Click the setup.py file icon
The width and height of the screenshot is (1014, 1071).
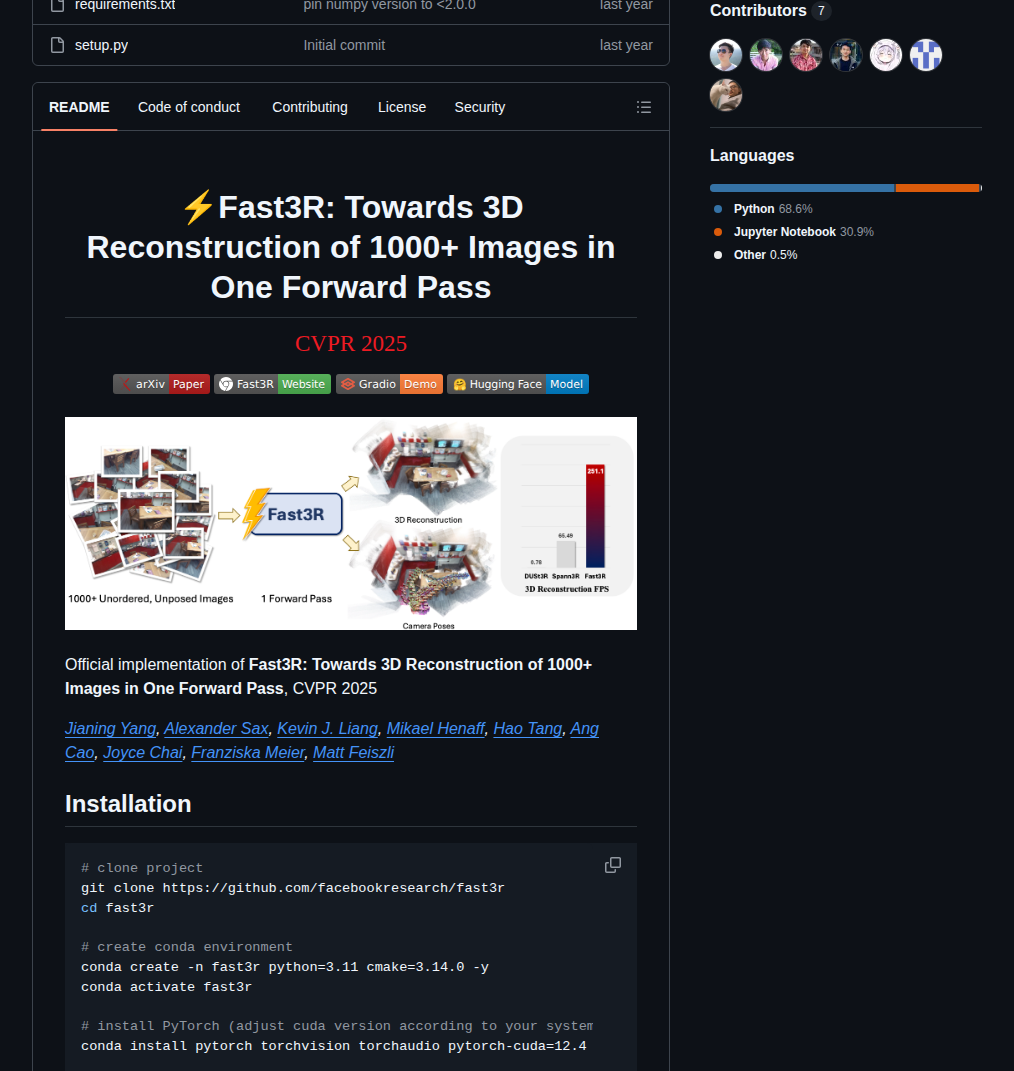click(x=57, y=45)
